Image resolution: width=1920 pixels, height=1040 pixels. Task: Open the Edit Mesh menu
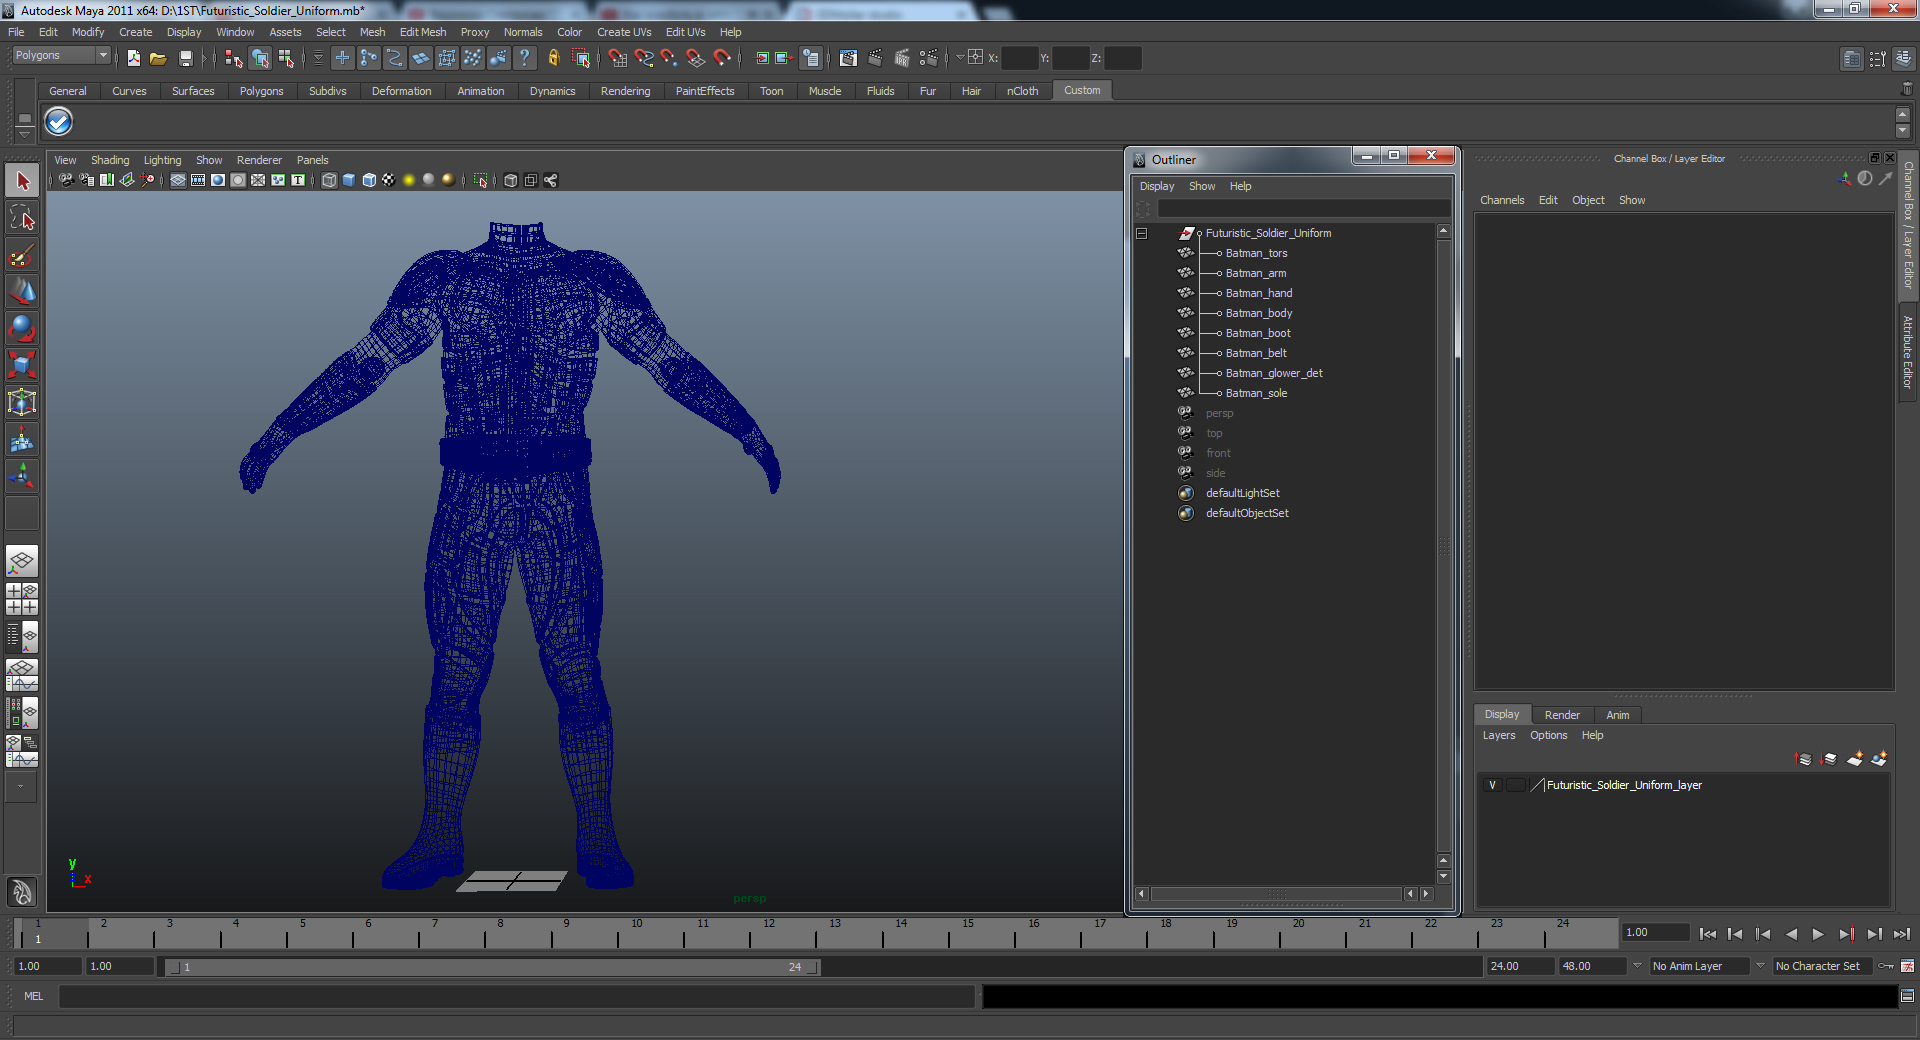423,32
